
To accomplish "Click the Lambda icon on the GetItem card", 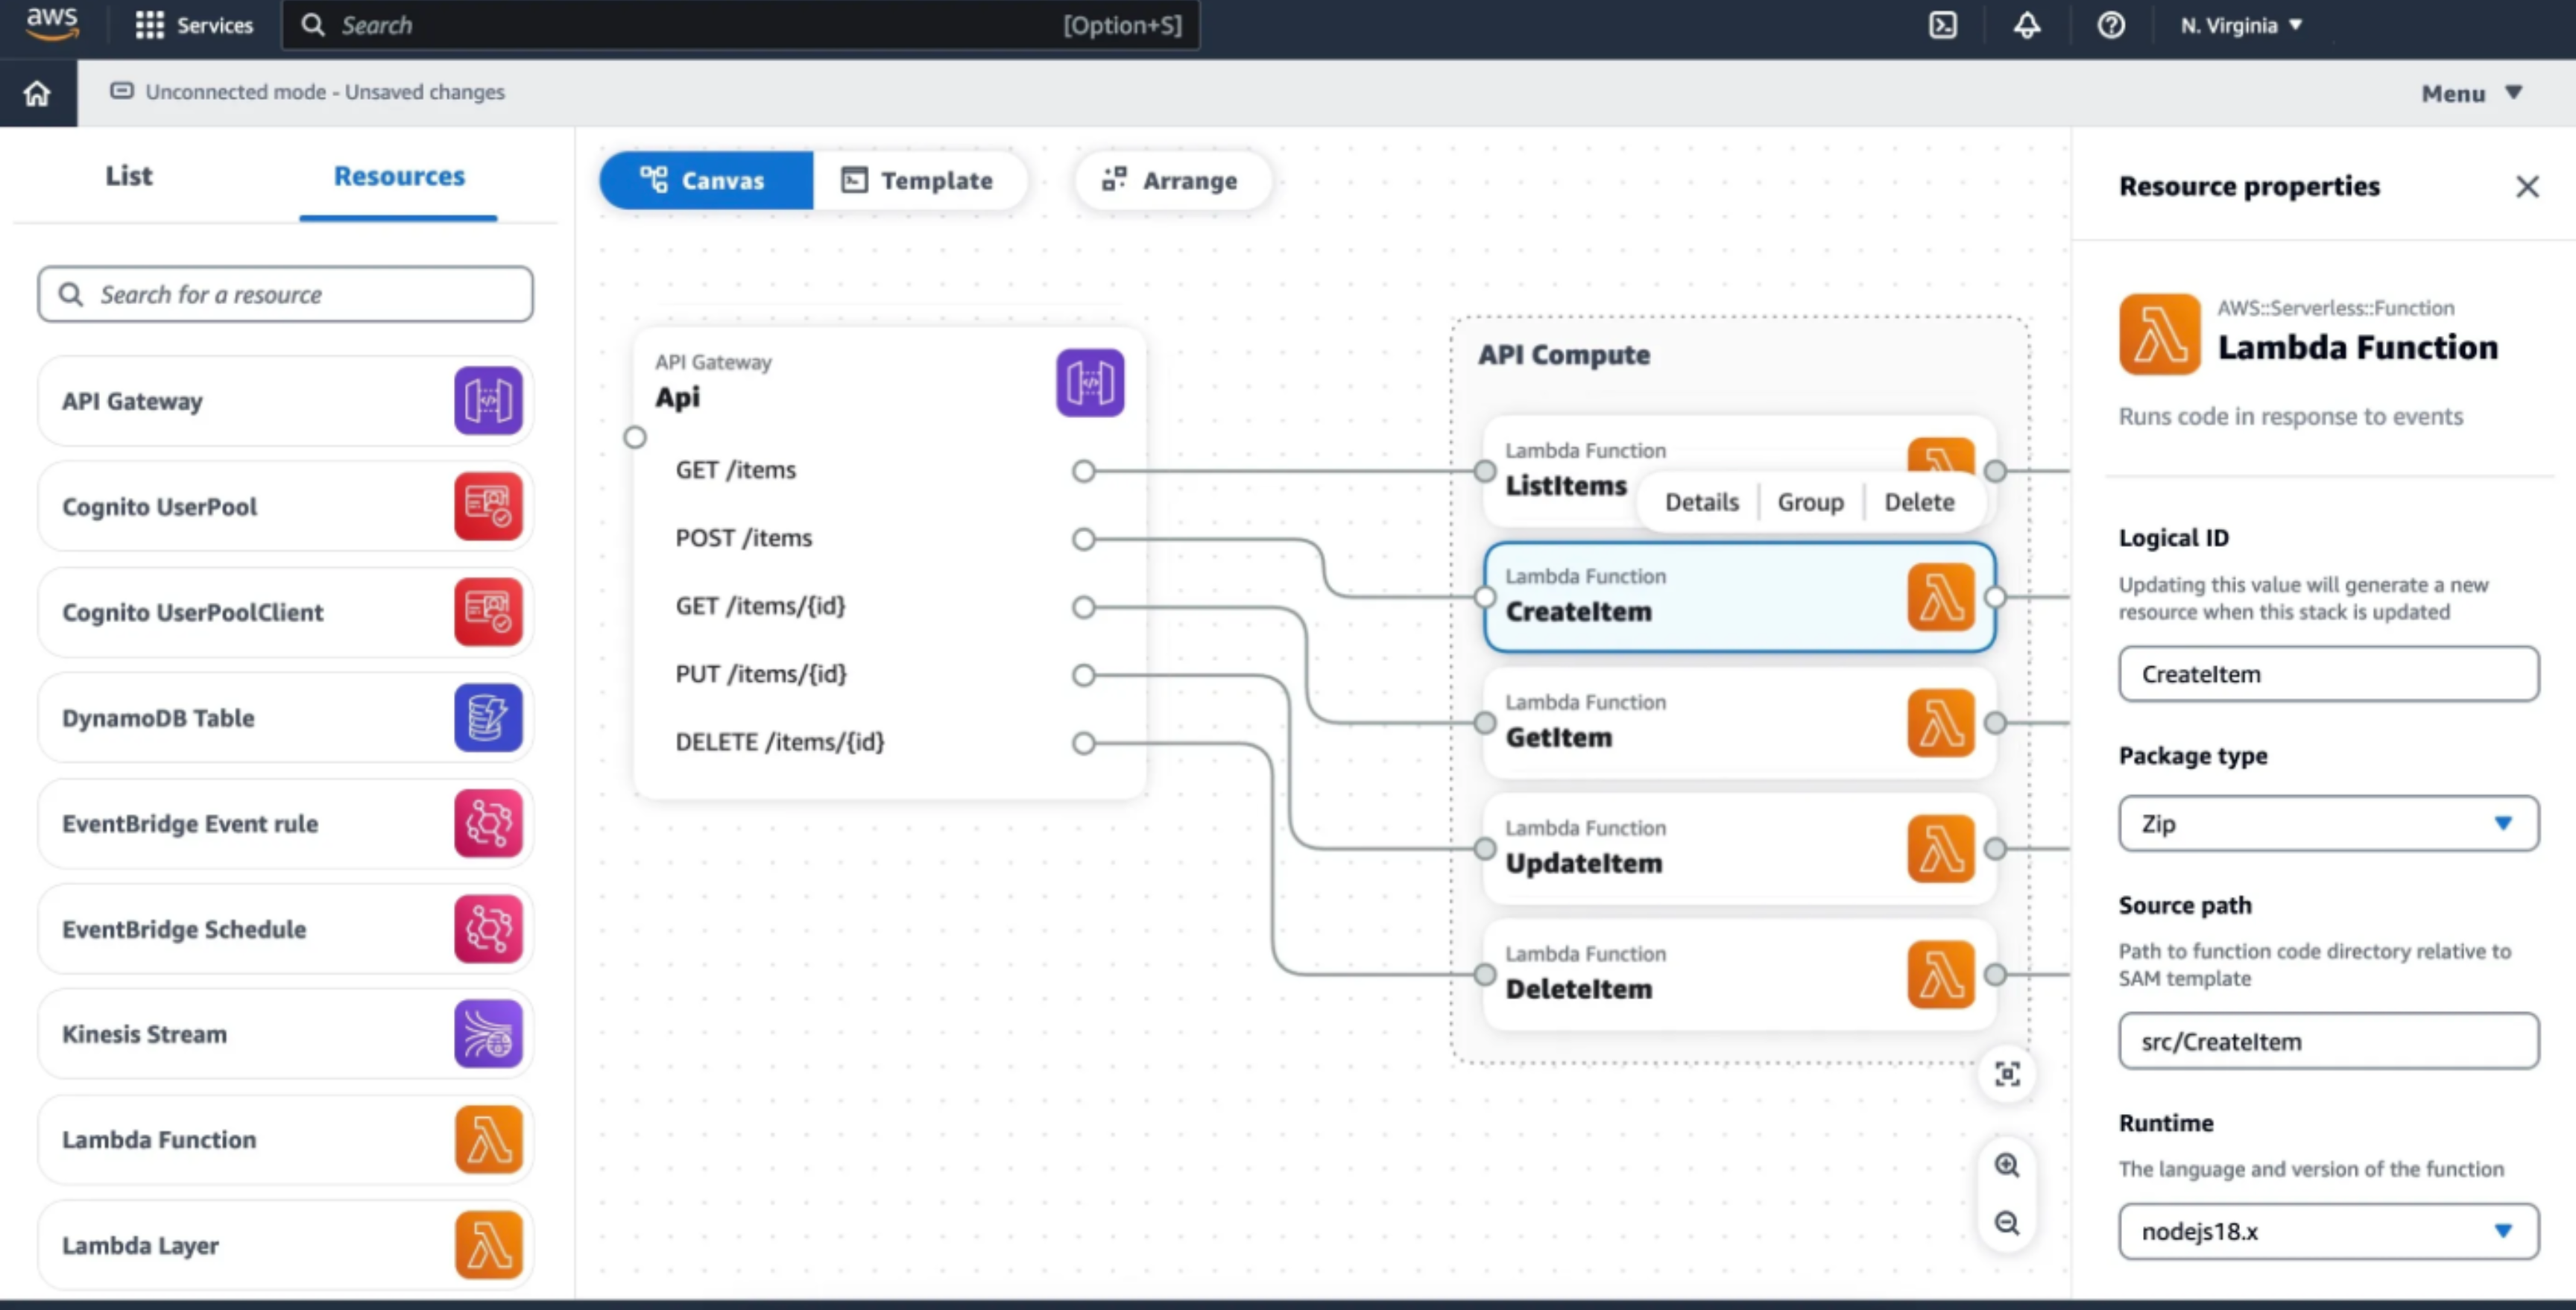I will [x=1941, y=723].
